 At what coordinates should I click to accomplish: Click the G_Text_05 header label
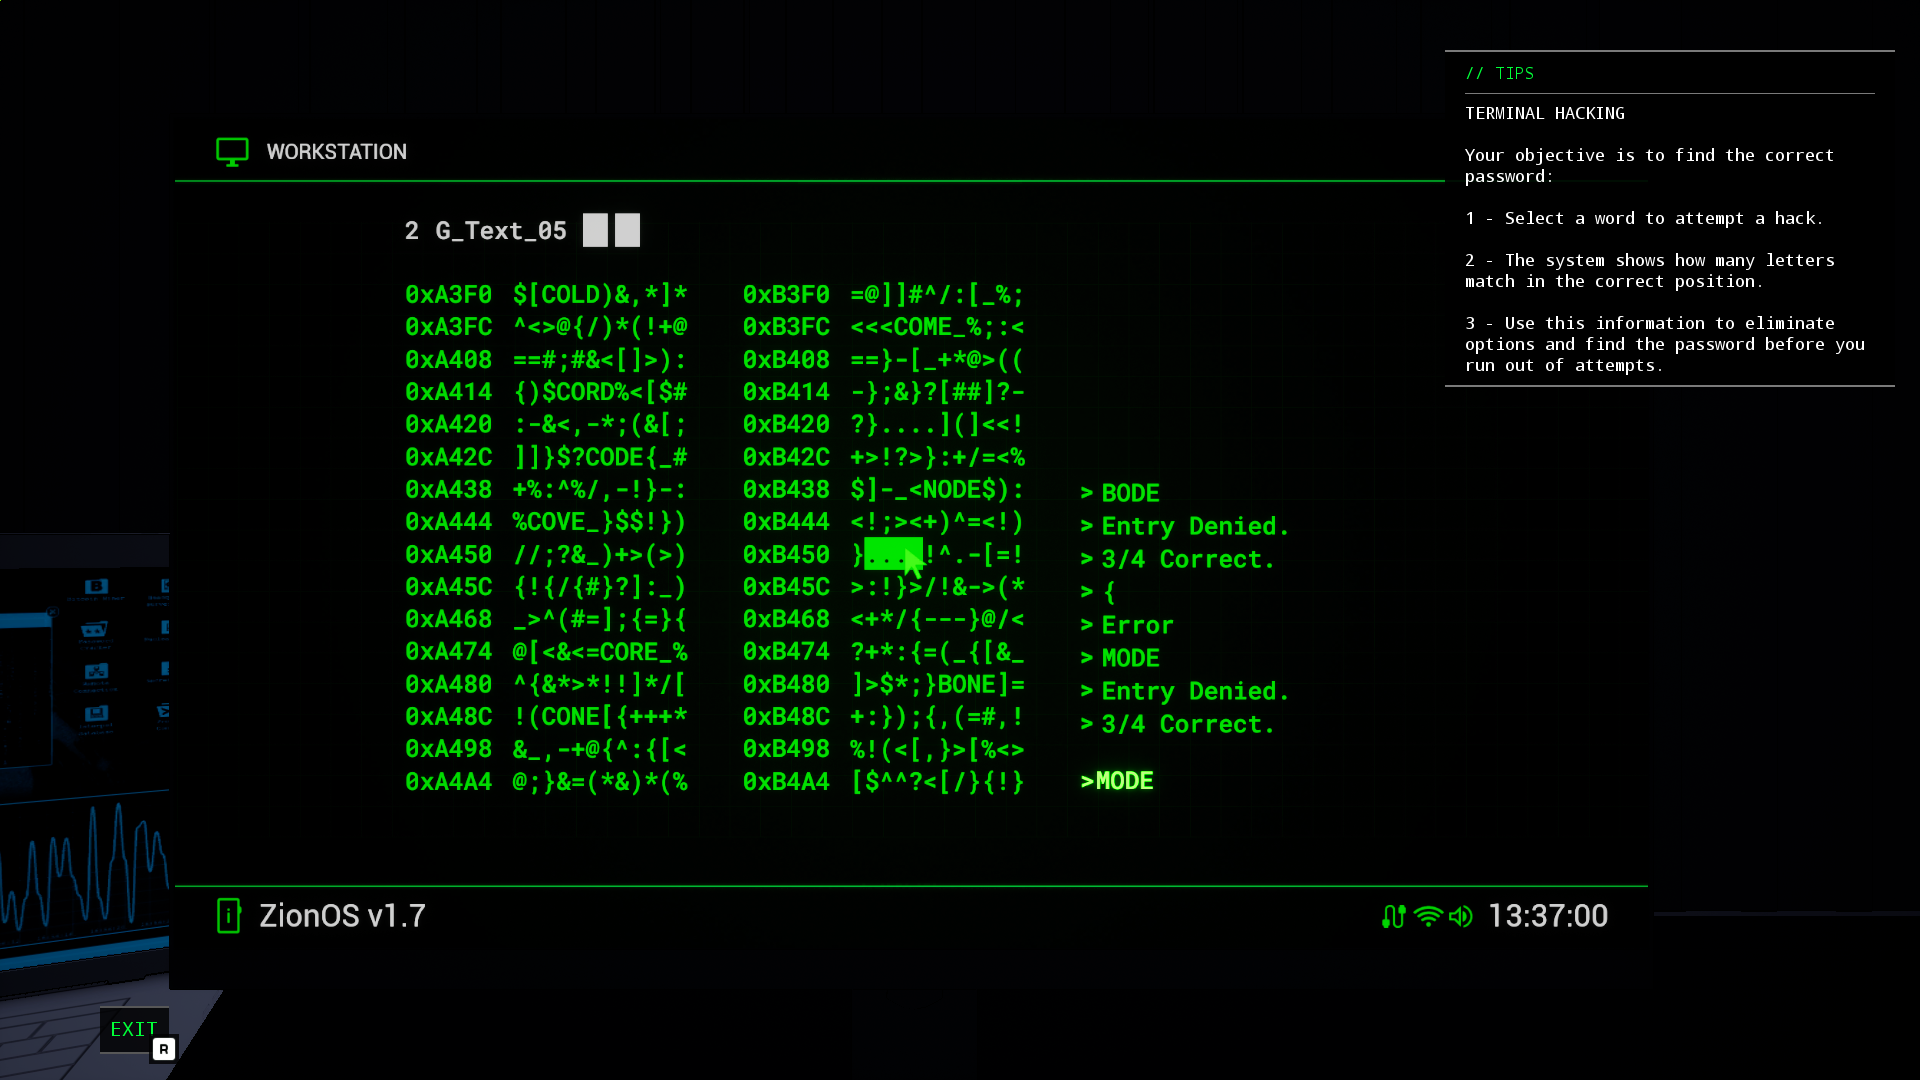click(501, 231)
